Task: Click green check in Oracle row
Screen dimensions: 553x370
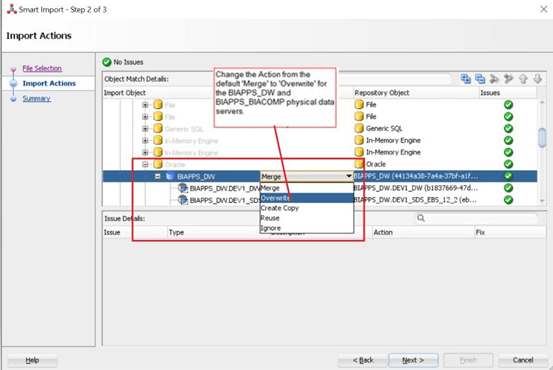Action: pyautogui.click(x=508, y=164)
